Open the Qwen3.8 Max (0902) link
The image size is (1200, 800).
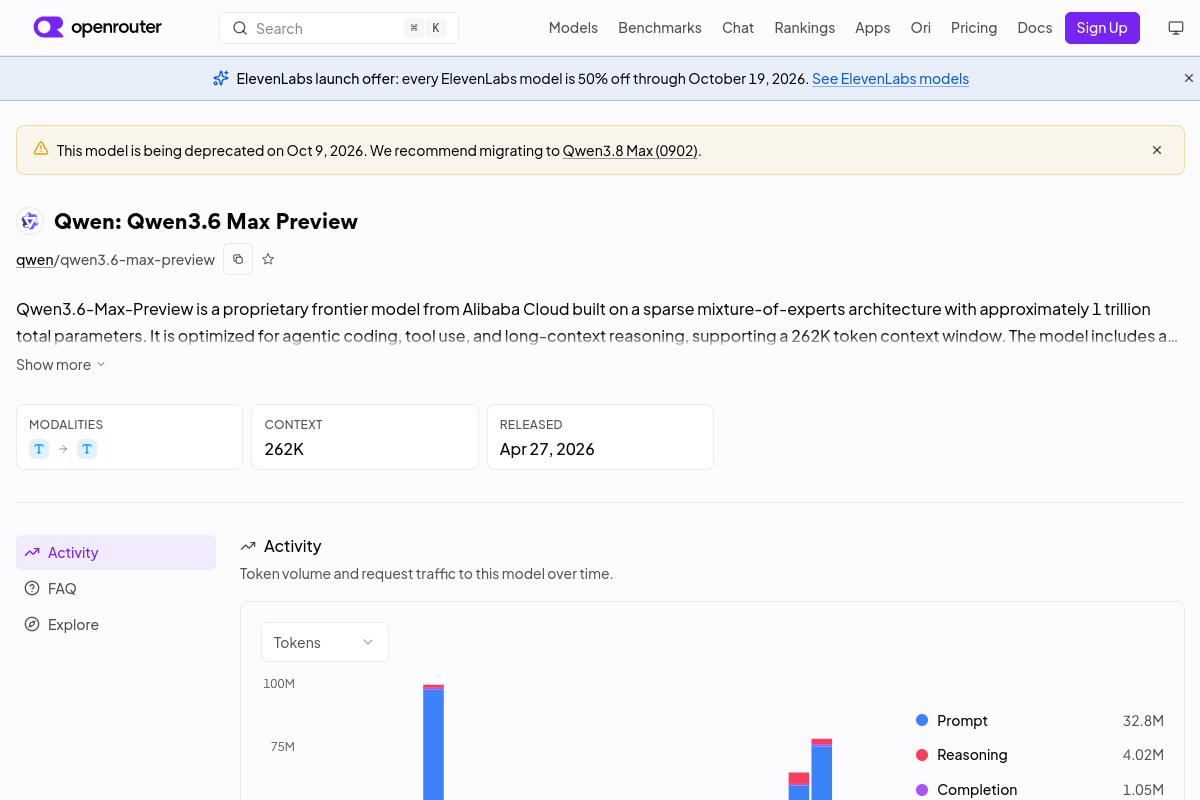click(x=630, y=151)
